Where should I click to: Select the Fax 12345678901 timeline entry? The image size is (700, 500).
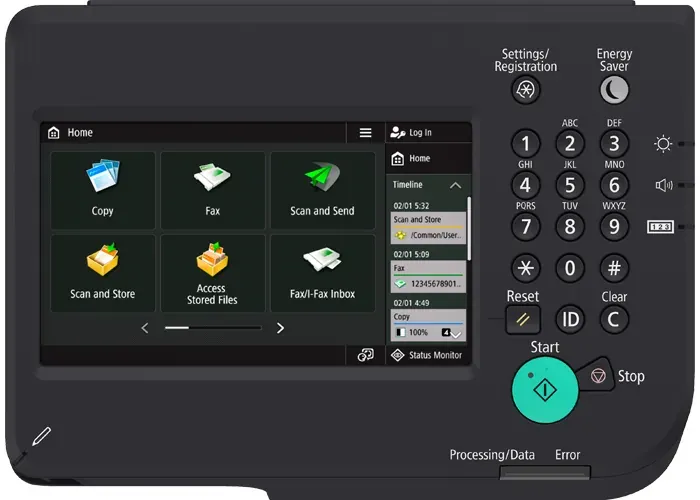tap(428, 276)
